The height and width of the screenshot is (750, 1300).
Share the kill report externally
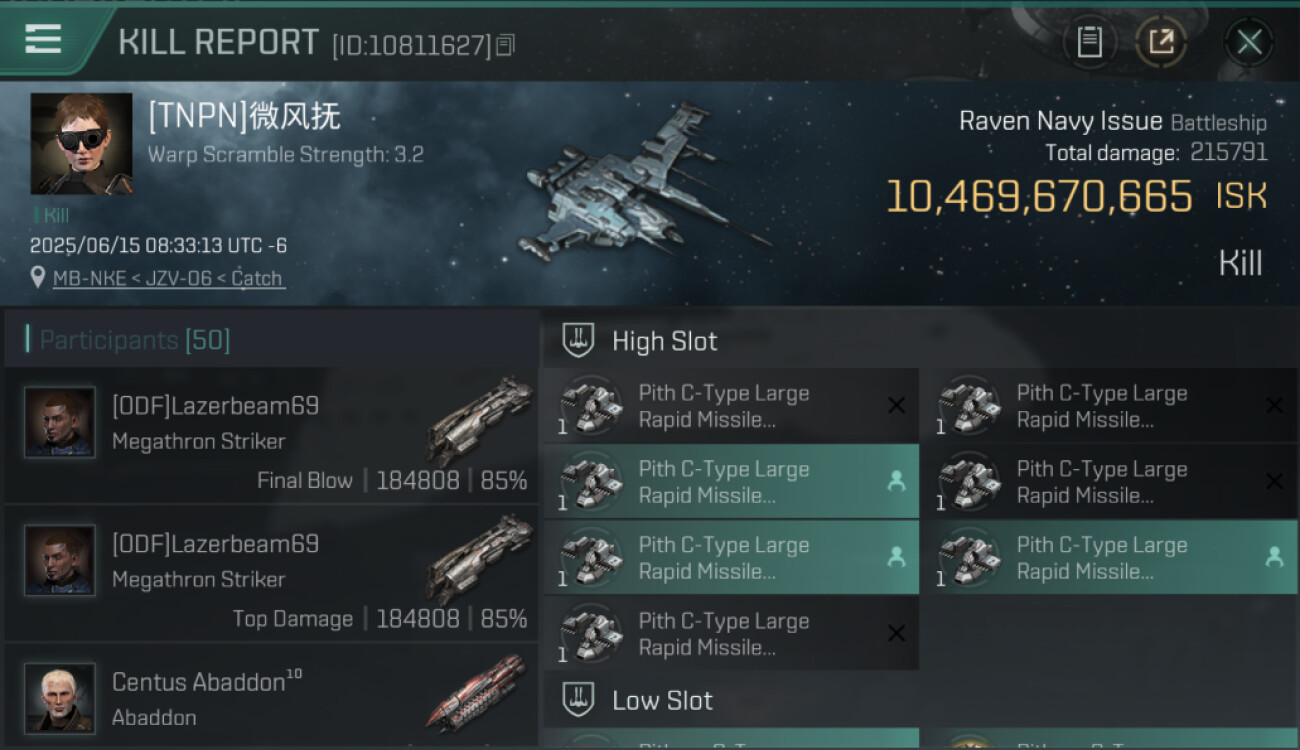pyautogui.click(x=1160, y=42)
